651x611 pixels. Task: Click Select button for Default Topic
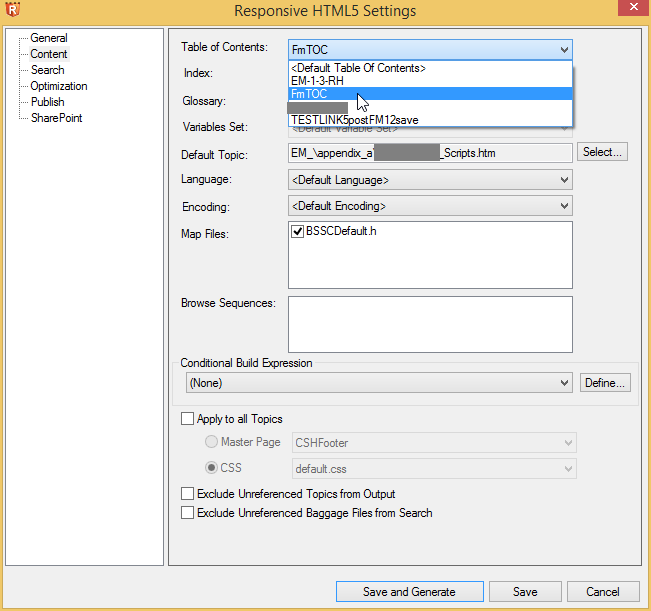602,152
